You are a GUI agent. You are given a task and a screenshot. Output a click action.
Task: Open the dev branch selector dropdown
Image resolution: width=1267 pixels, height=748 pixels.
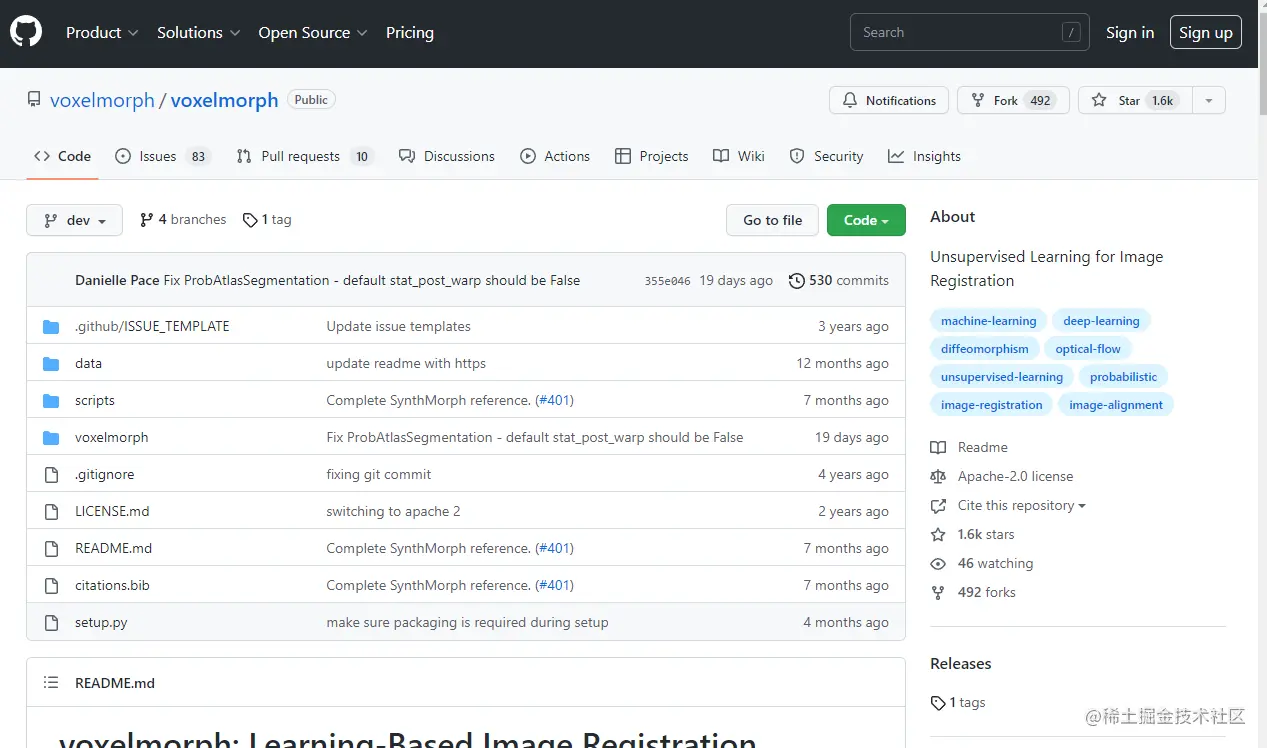pyautogui.click(x=74, y=220)
